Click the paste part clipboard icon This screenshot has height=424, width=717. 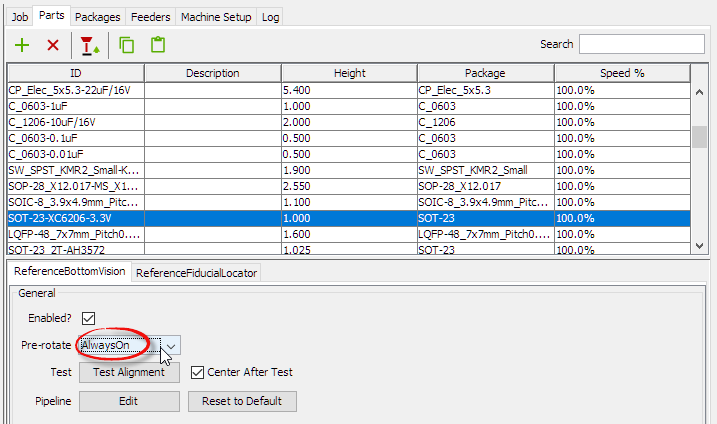tap(157, 45)
